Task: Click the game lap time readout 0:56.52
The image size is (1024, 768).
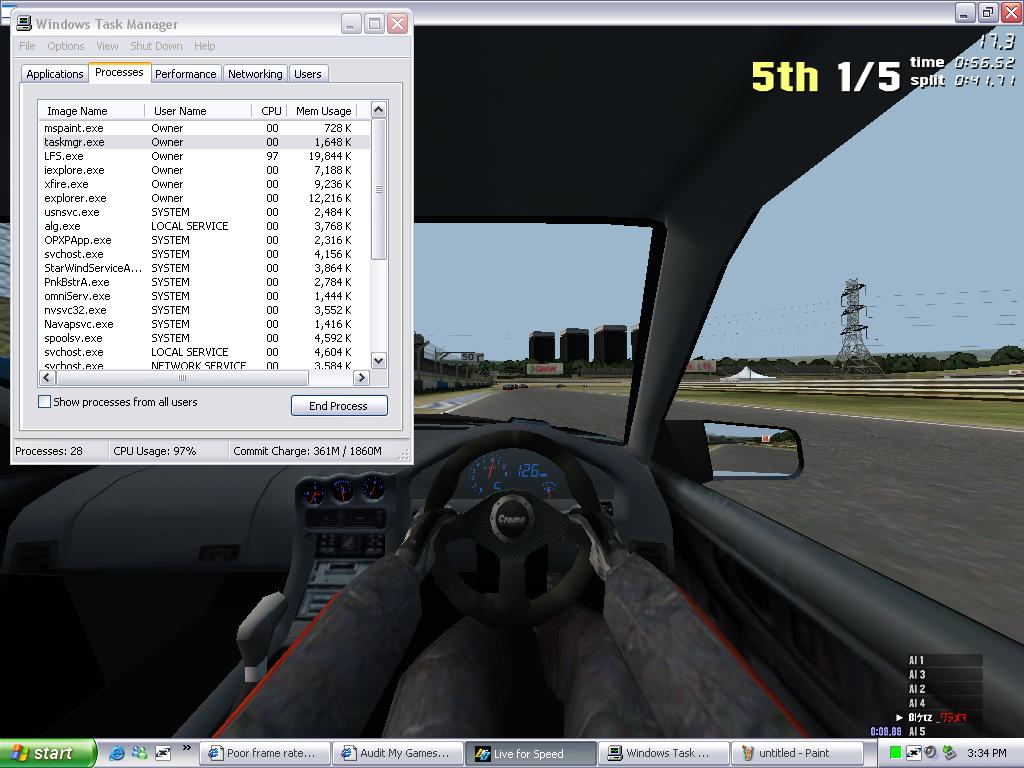Action: coord(984,63)
